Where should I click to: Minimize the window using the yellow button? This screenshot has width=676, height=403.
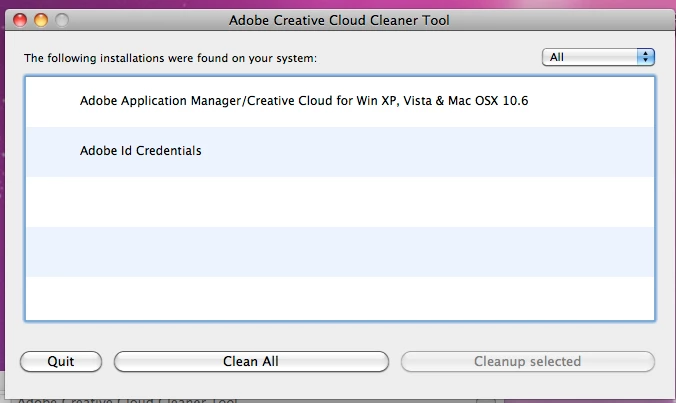[41, 20]
